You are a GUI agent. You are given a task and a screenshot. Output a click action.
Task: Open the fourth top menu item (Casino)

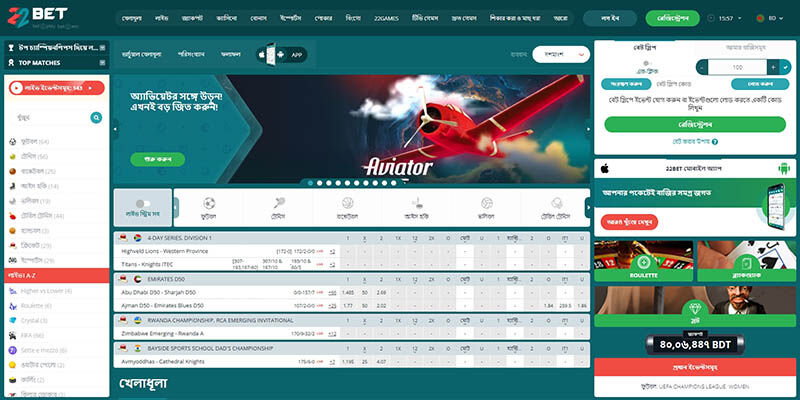[227, 18]
